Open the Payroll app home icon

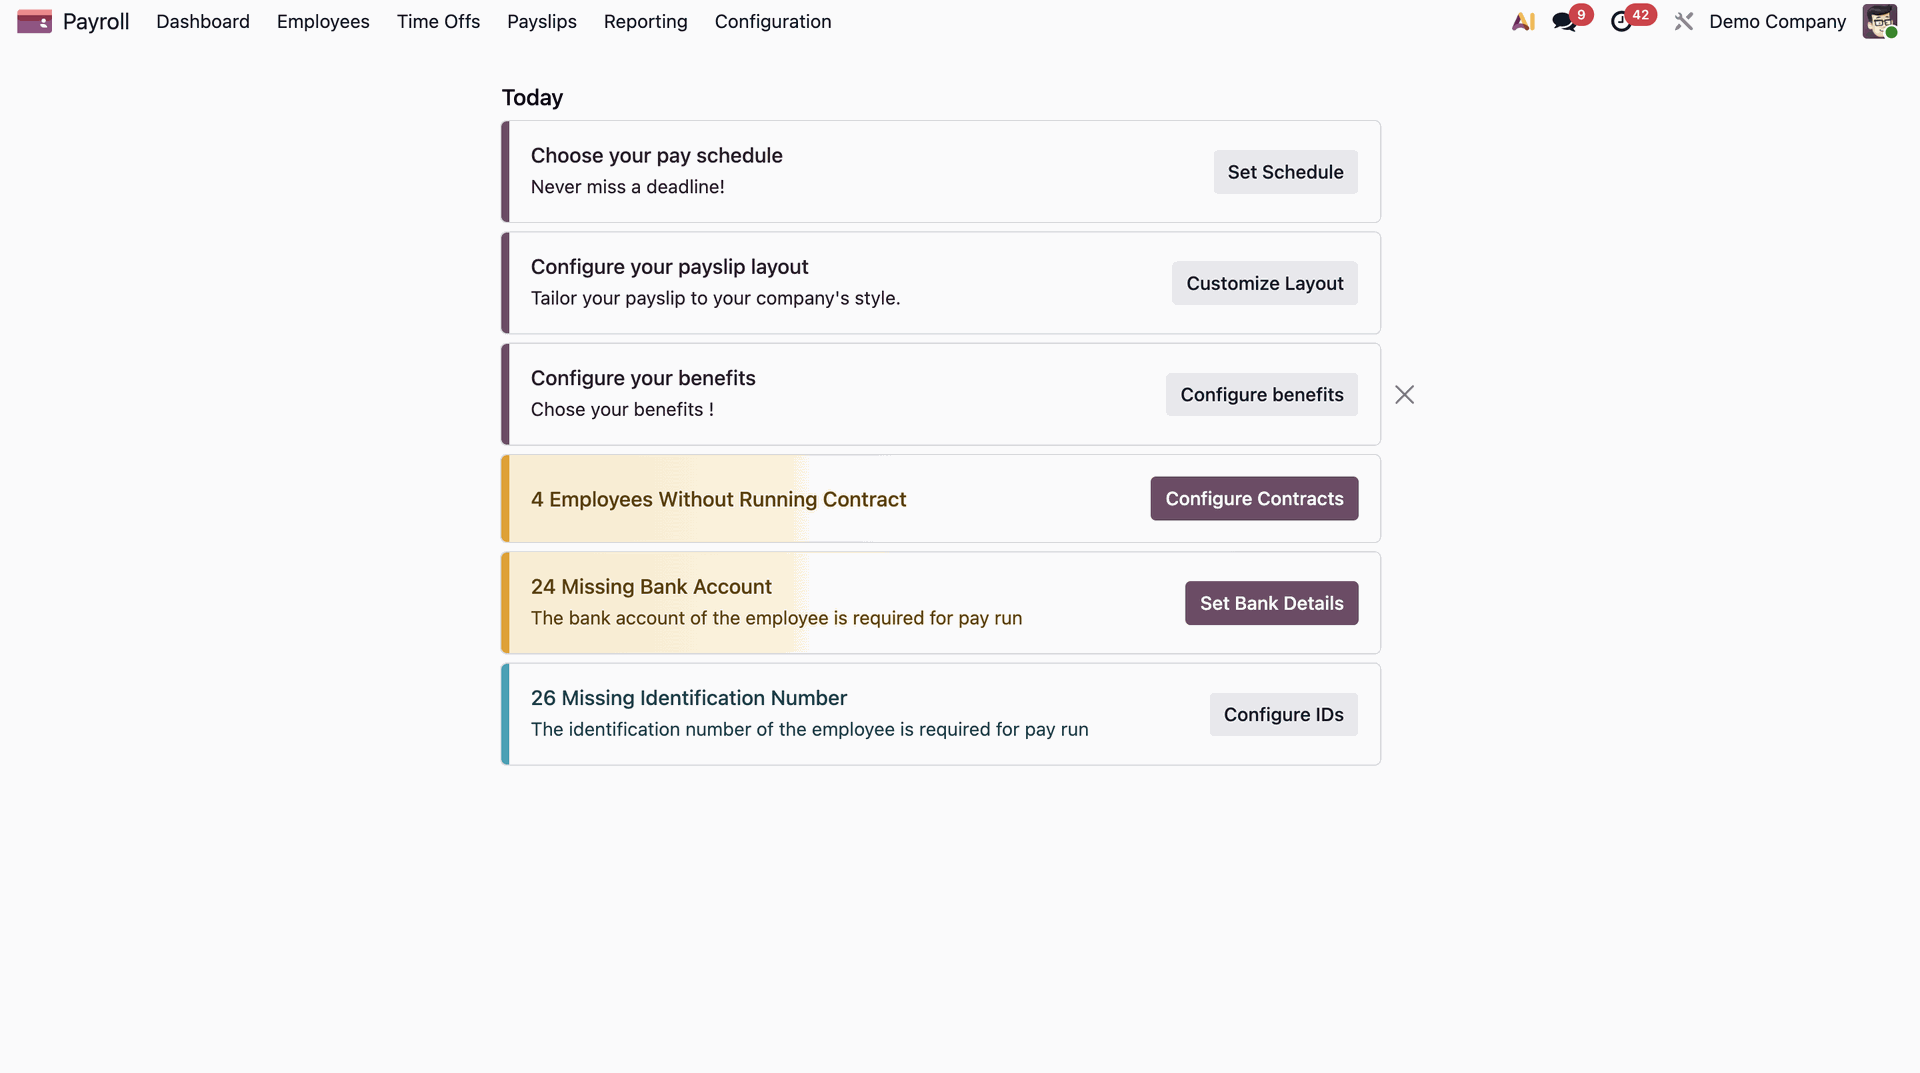(34, 21)
